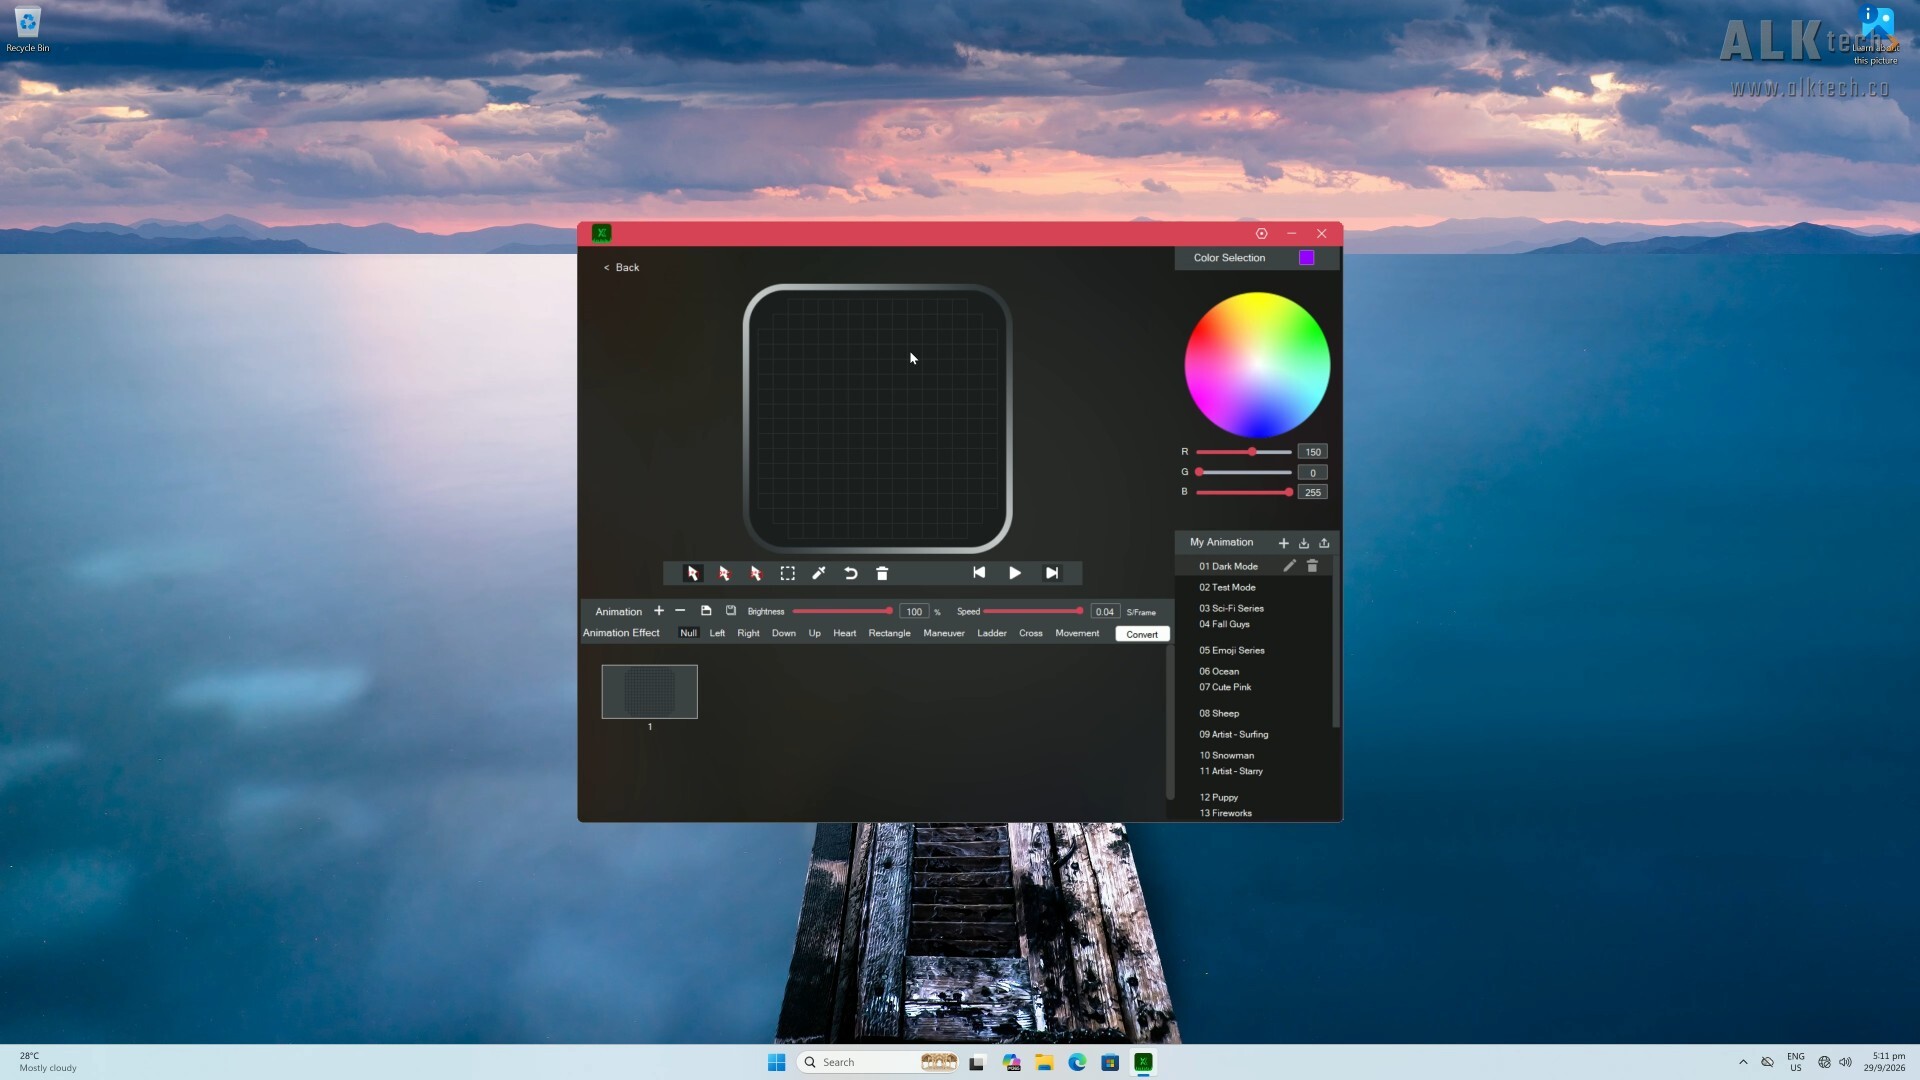This screenshot has width=1920, height=1080.
Task: Click the R value field showing 150
Action: pos(1313,452)
